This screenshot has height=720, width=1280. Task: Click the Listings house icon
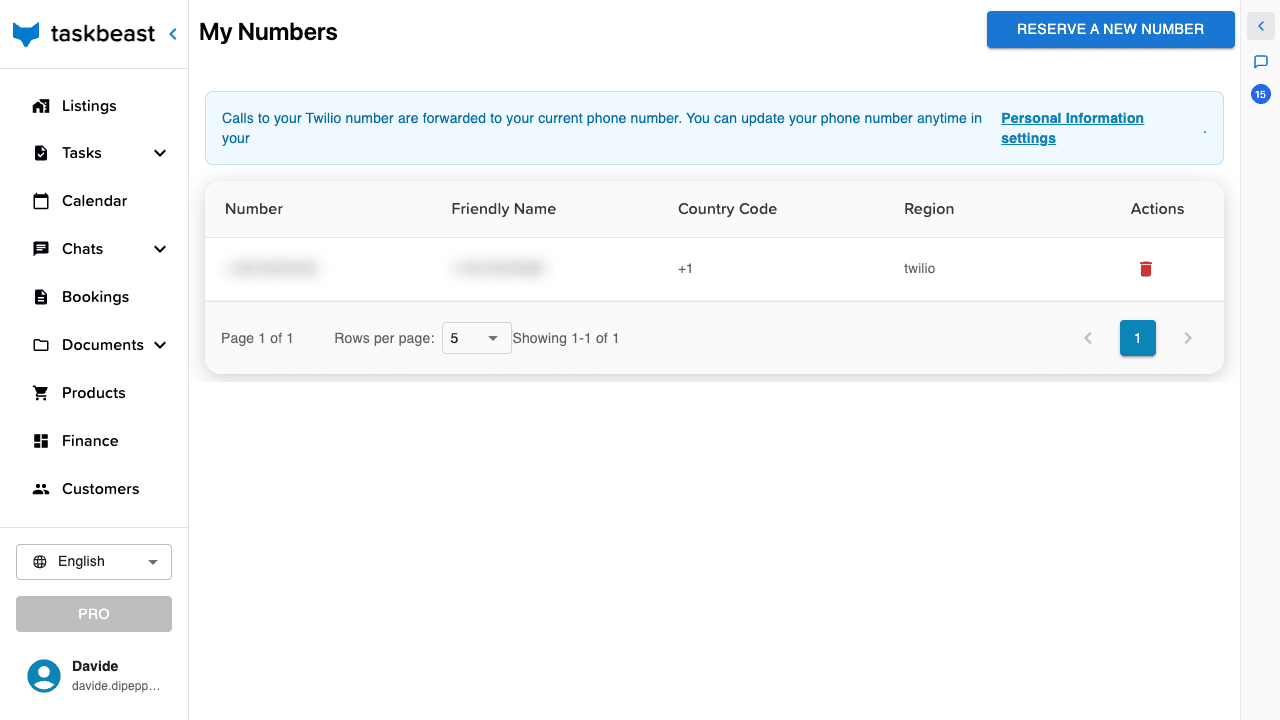click(x=41, y=106)
